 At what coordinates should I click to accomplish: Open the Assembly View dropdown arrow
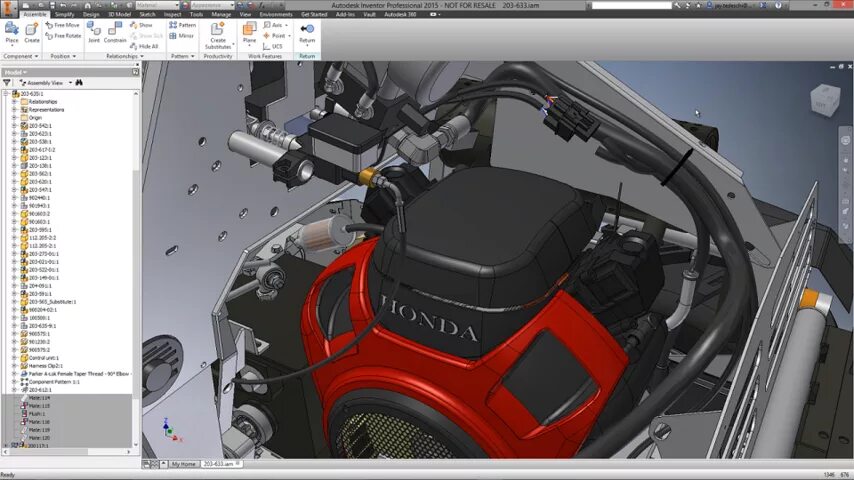coord(70,83)
